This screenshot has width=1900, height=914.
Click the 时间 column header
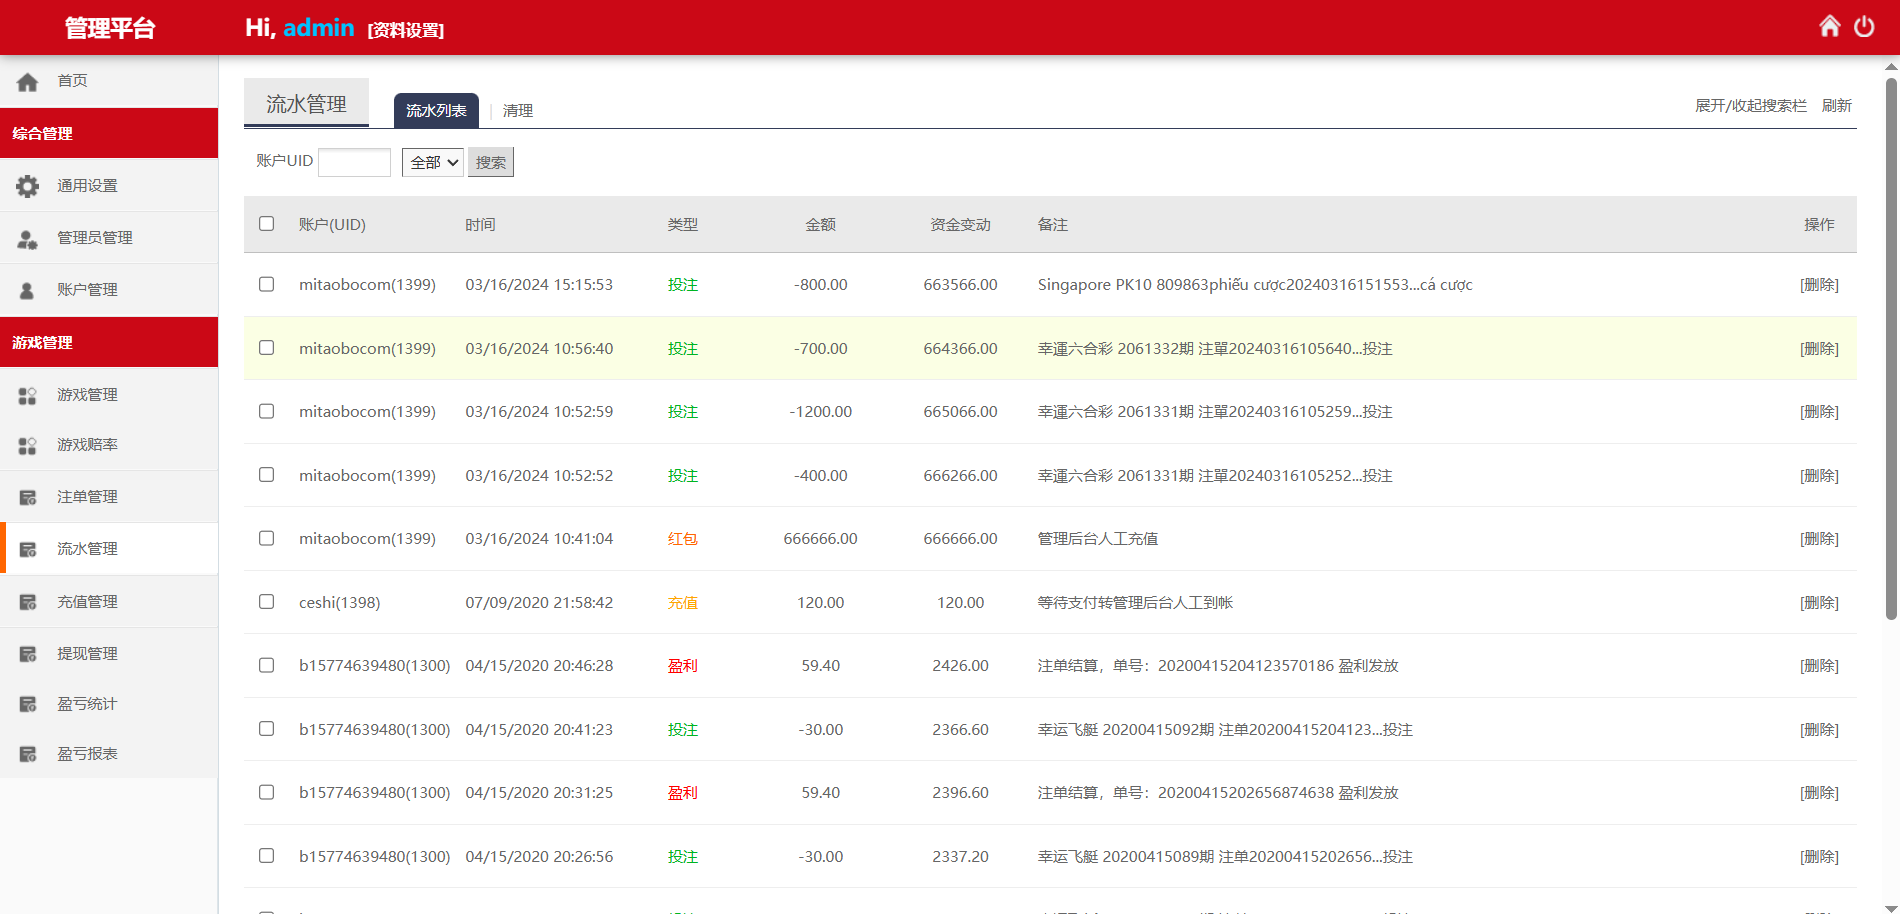pos(480,225)
